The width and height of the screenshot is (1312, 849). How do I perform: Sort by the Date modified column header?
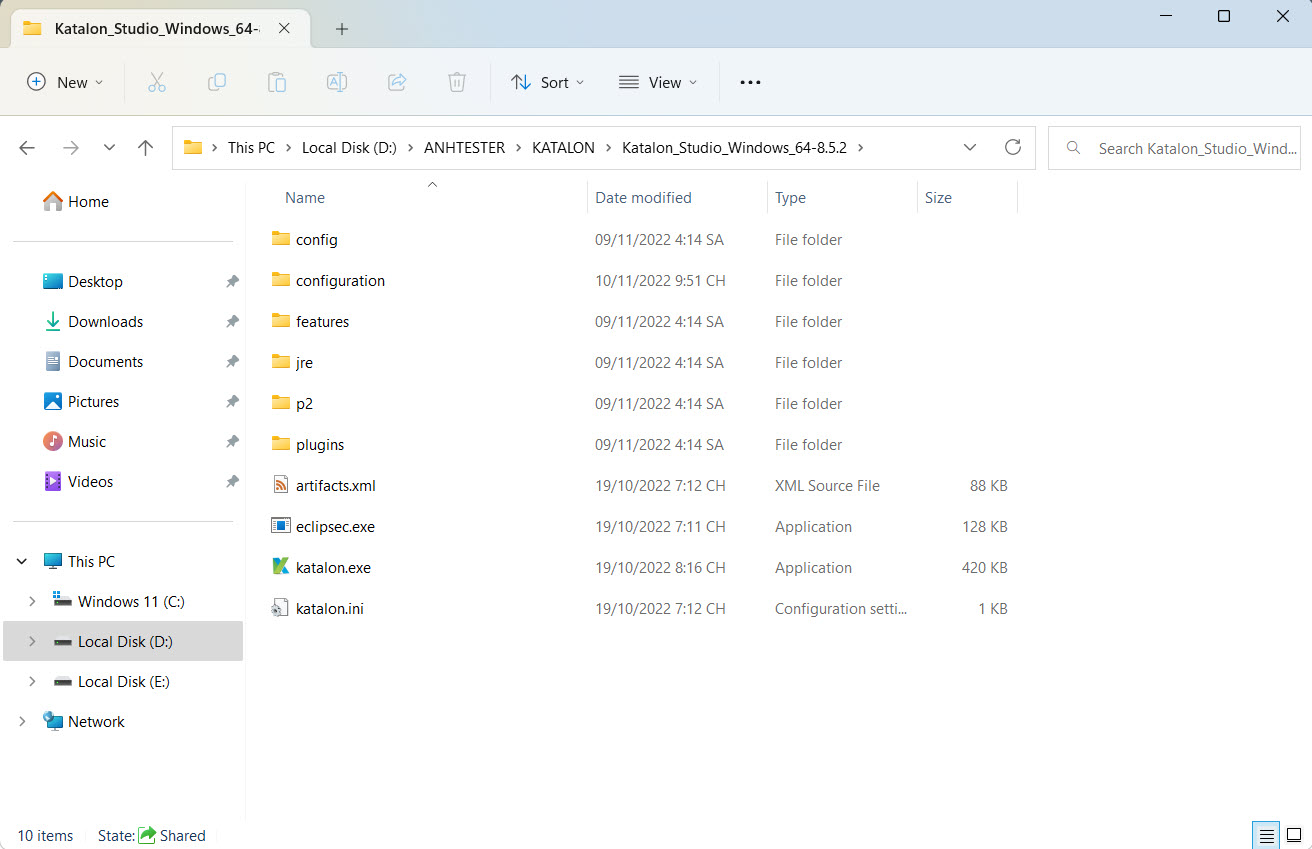(x=643, y=198)
